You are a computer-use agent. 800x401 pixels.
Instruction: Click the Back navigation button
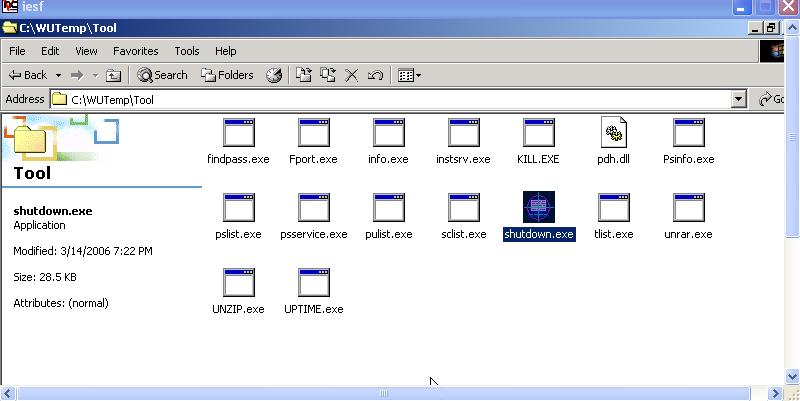click(x=28, y=75)
